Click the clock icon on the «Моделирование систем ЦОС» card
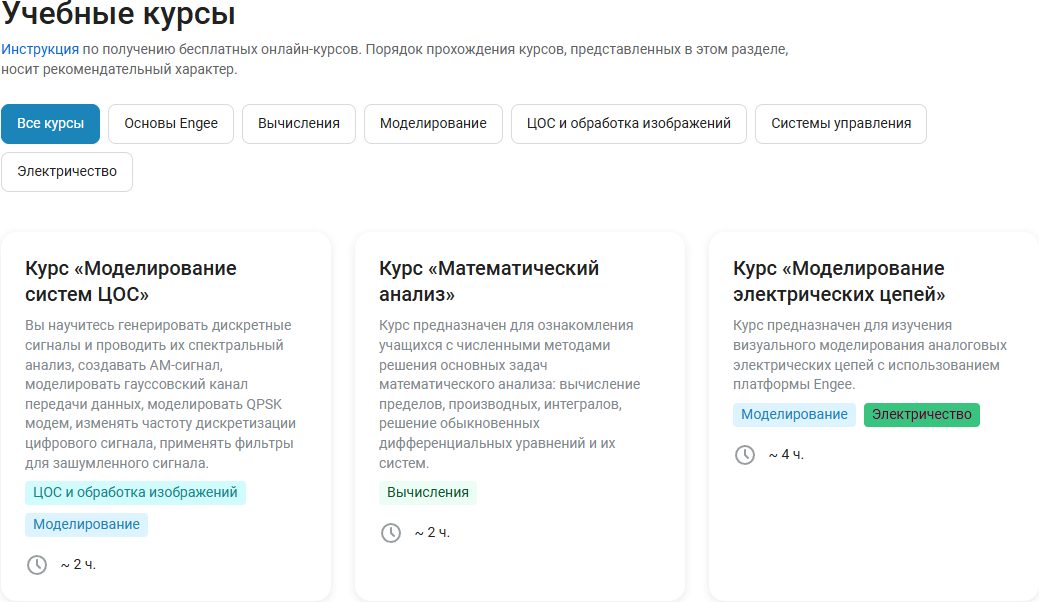The width and height of the screenshot is (1039, 602). [37, 564]
